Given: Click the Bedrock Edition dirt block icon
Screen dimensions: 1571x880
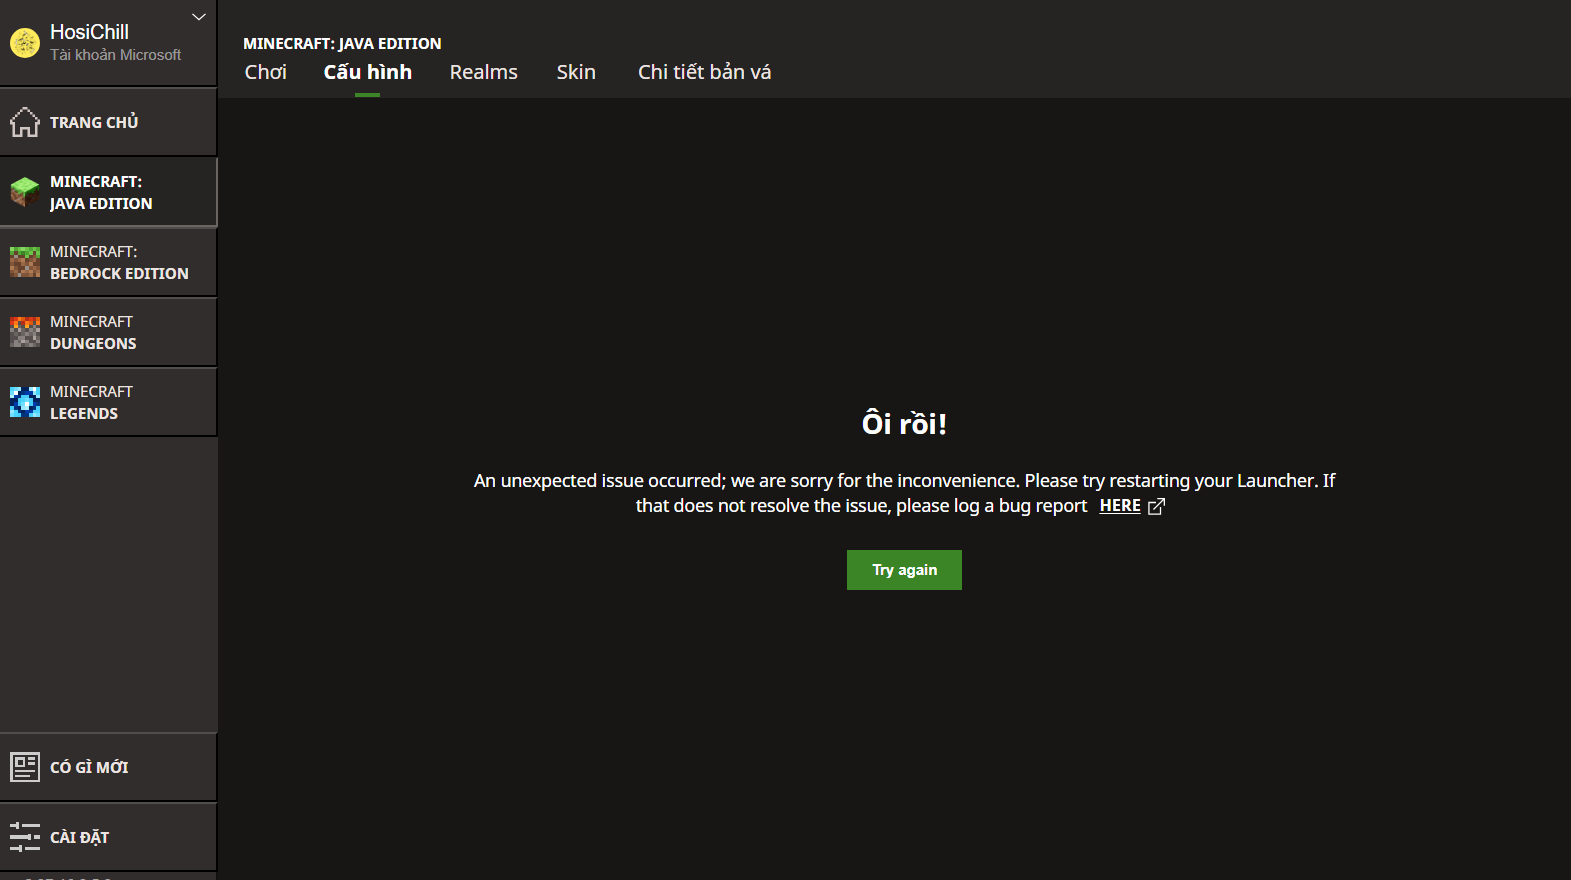Looking at the screenshot, I should point(25,262).
